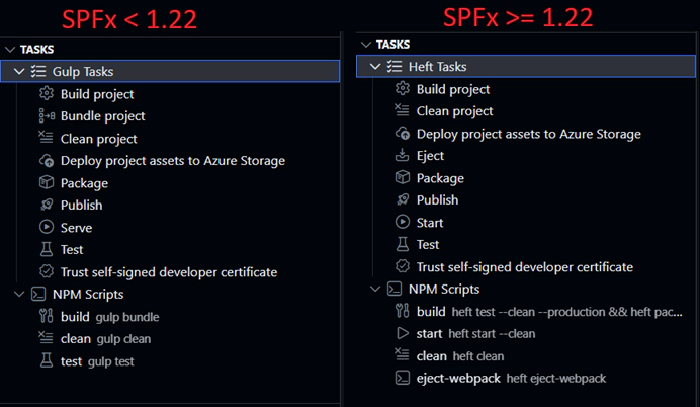
Task: Run Trust self-signed developer certificate in Heft Tasks
Action: point(525,267)
